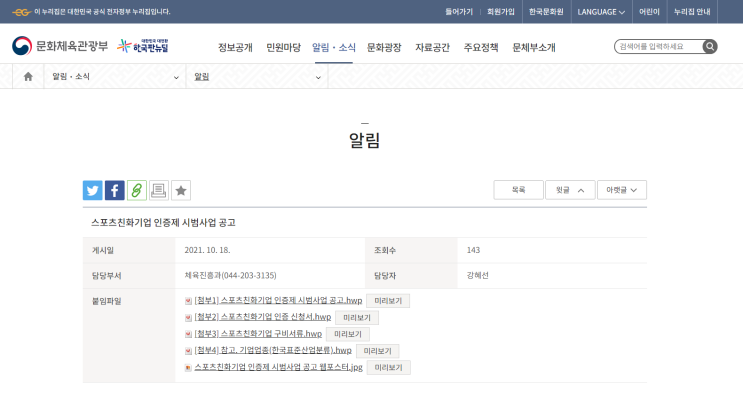Preview 첨부1 공고.hwp with 미리보기

coord(388,301)
